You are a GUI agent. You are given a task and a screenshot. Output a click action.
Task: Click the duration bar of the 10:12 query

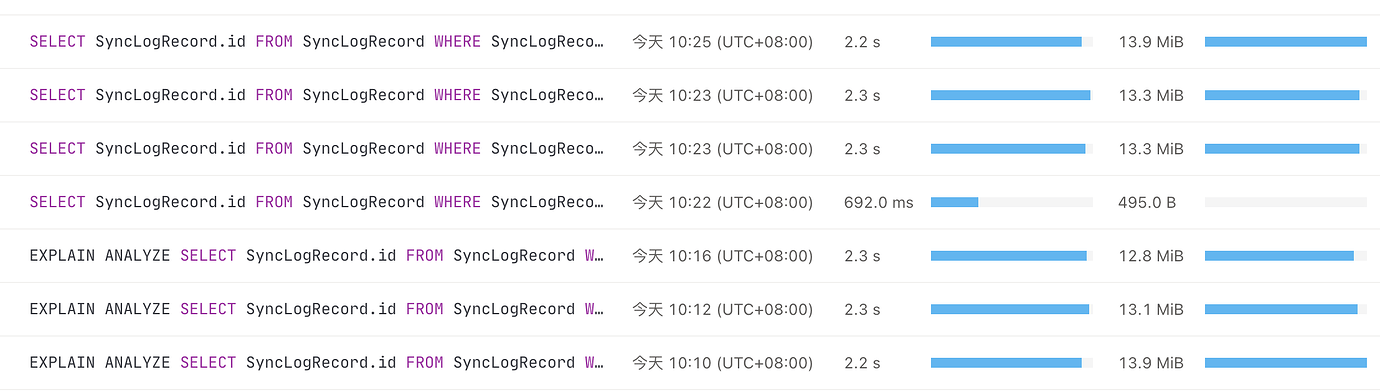coord(1011,309)
